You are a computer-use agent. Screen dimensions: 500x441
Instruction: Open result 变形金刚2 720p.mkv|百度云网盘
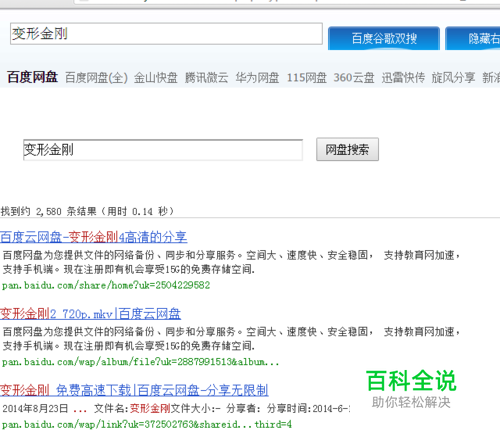pyautogui.click(x=90, y=314)
